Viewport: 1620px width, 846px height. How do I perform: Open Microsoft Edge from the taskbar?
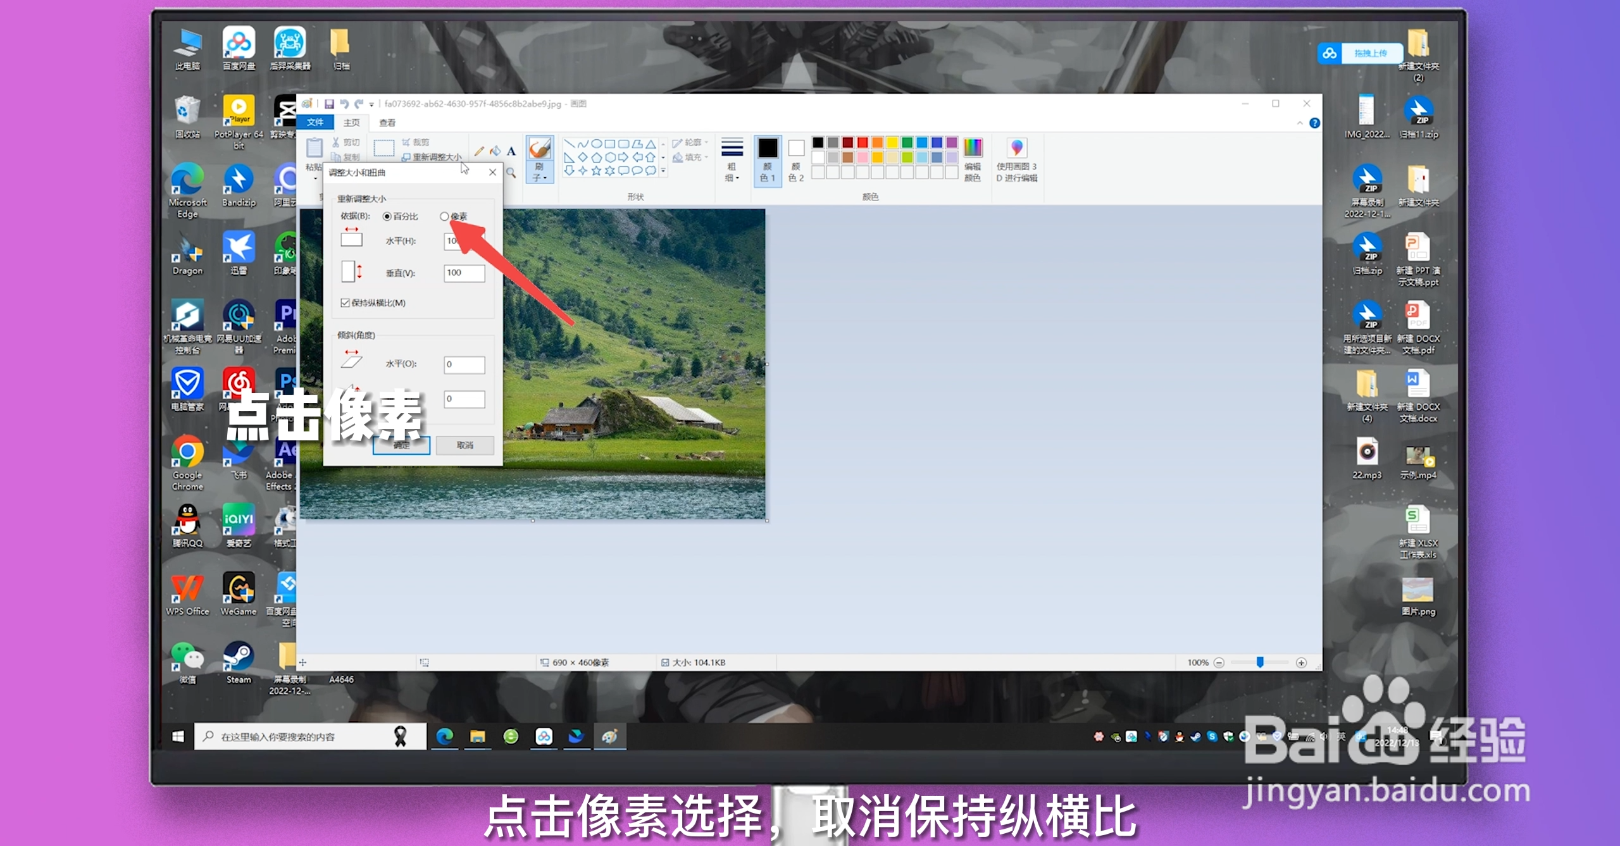pos(445,737)
